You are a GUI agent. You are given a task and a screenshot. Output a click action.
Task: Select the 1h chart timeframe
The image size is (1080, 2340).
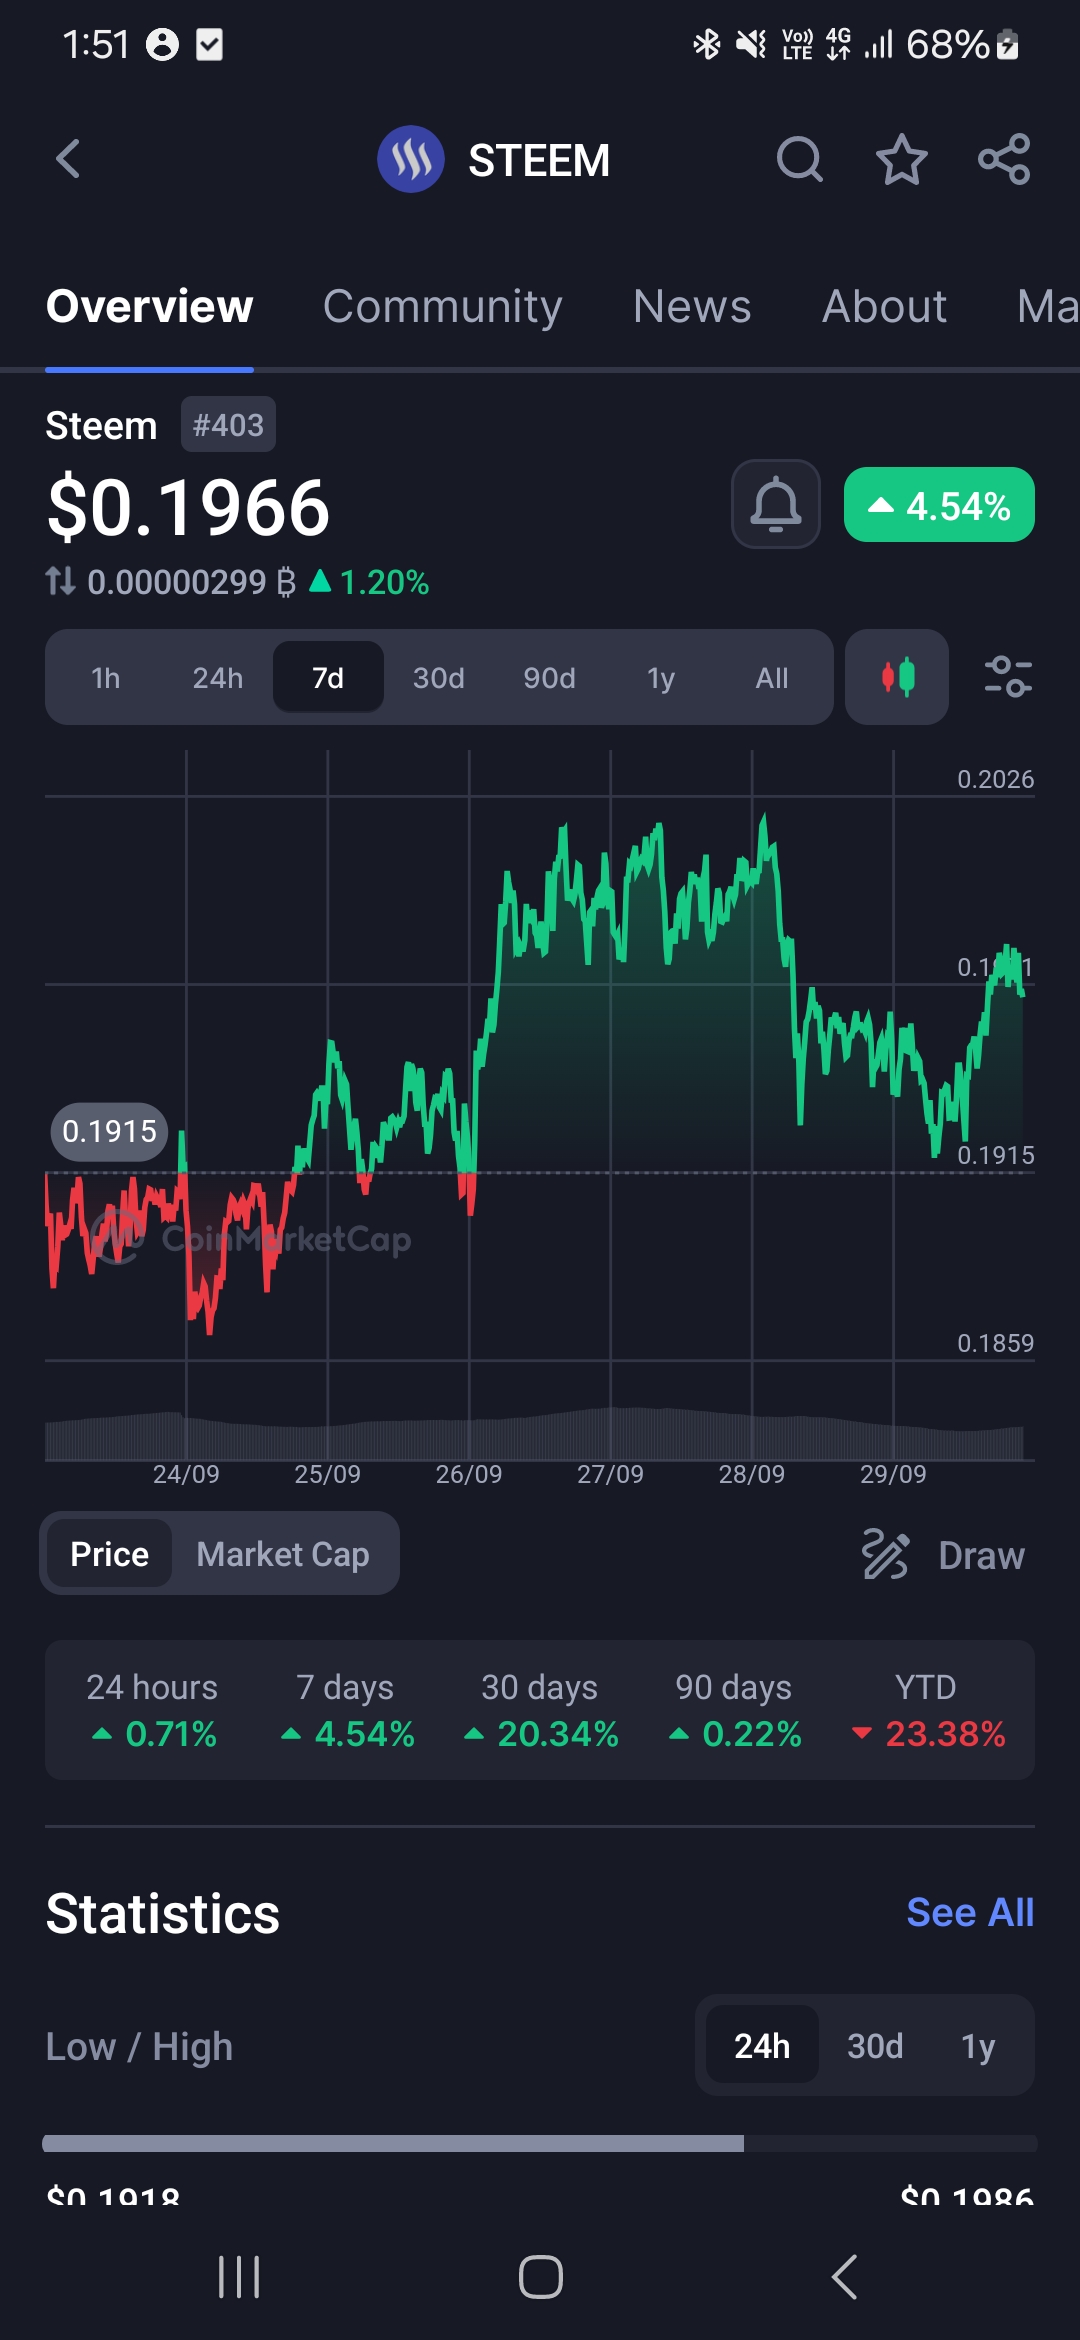click(x=106, y=678)
